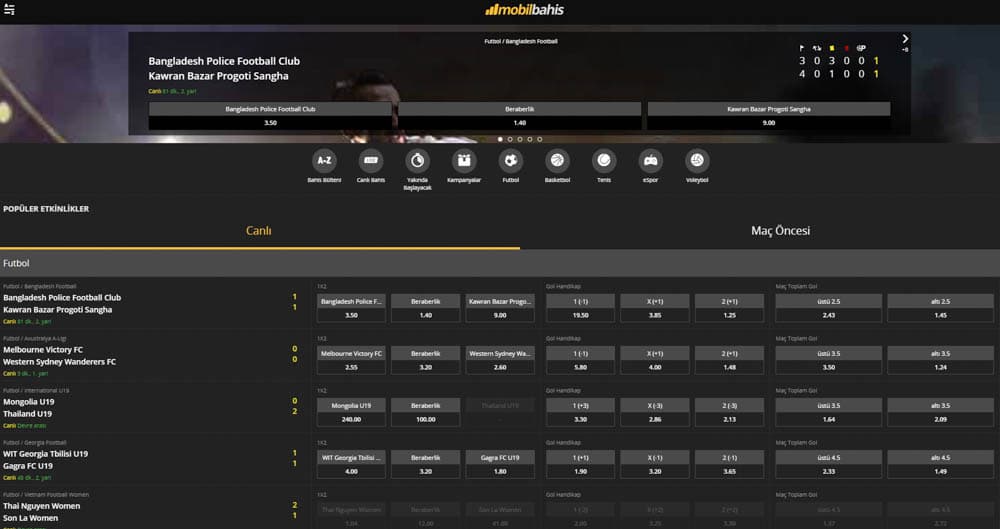Select the Basketbol icon
Viewport: 1000px width, 529px height.
557,161
